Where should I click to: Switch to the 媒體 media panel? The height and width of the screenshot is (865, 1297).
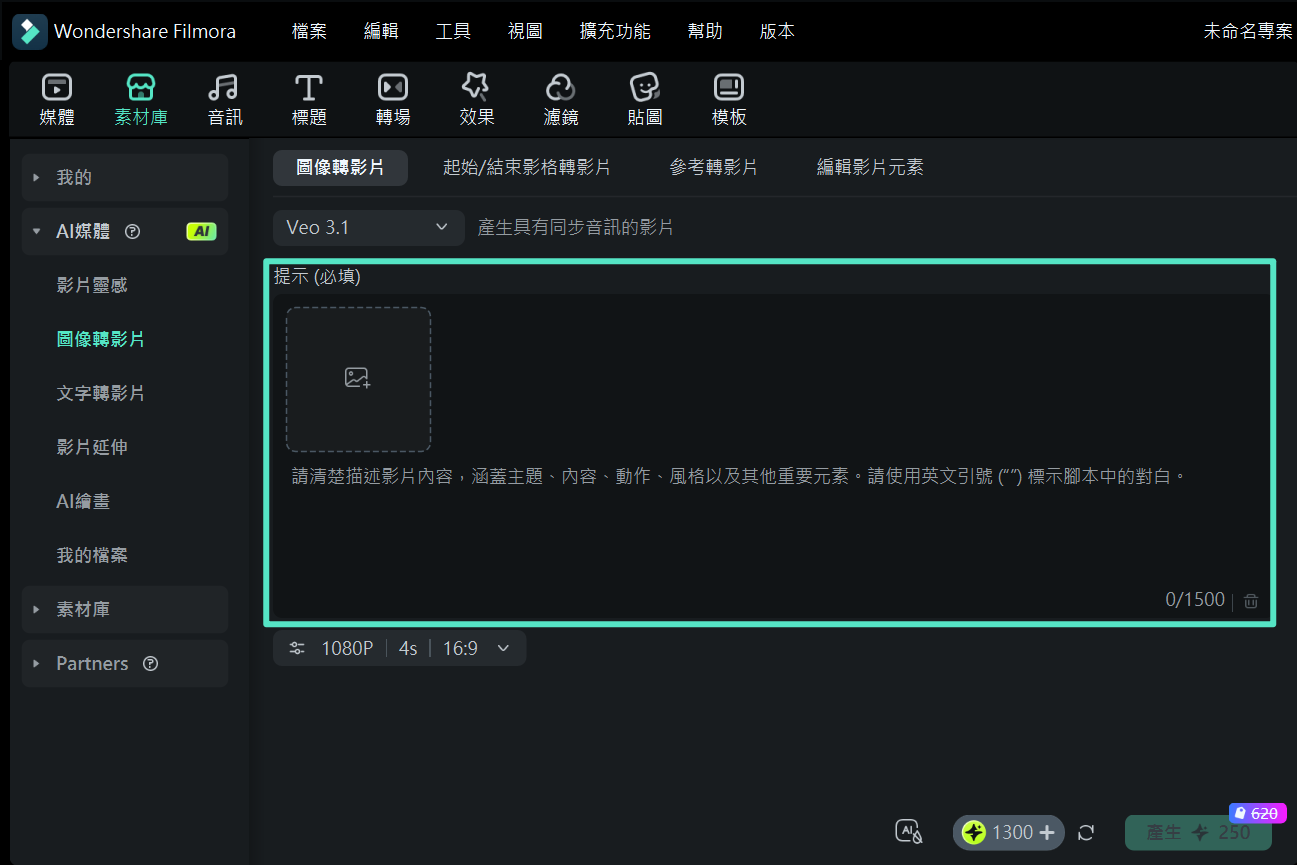tap(57, 98)
